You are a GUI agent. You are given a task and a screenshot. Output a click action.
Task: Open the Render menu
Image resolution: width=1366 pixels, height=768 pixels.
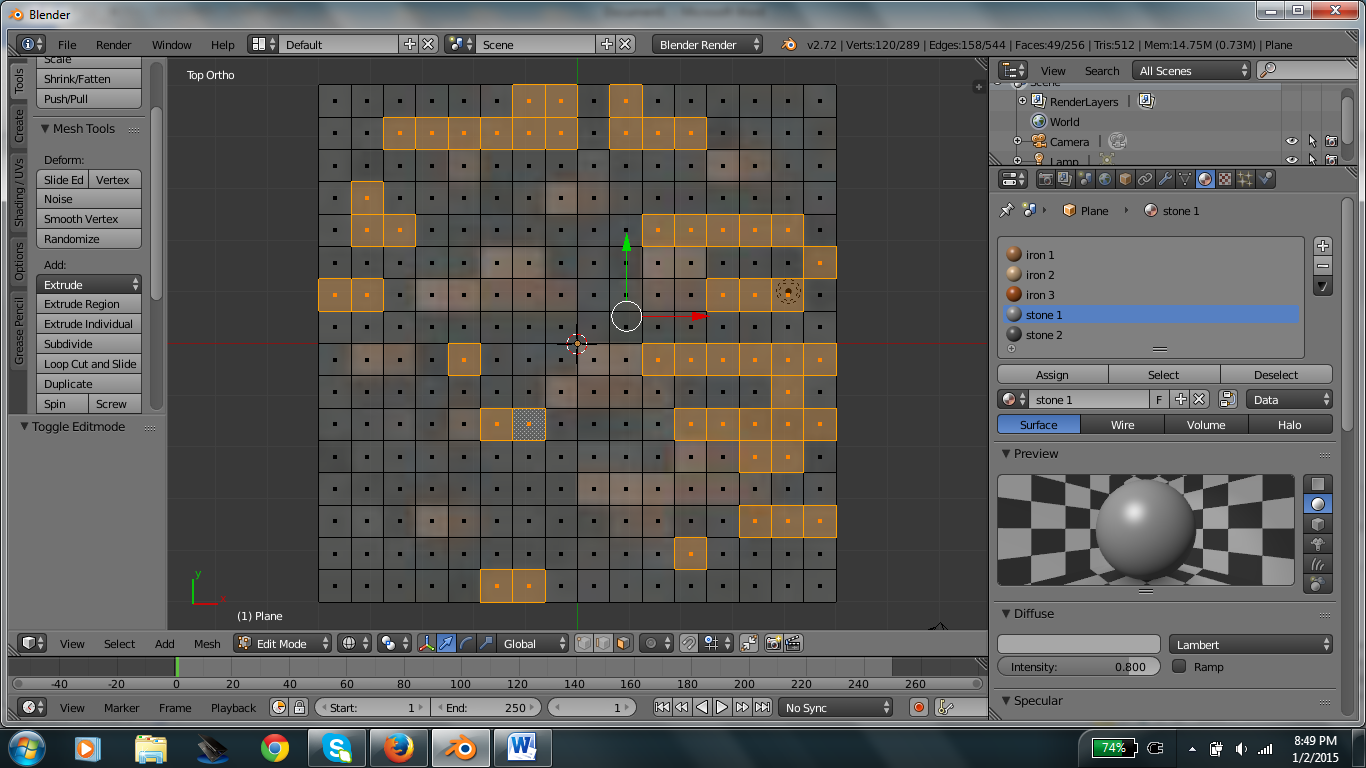click(113, 44)
